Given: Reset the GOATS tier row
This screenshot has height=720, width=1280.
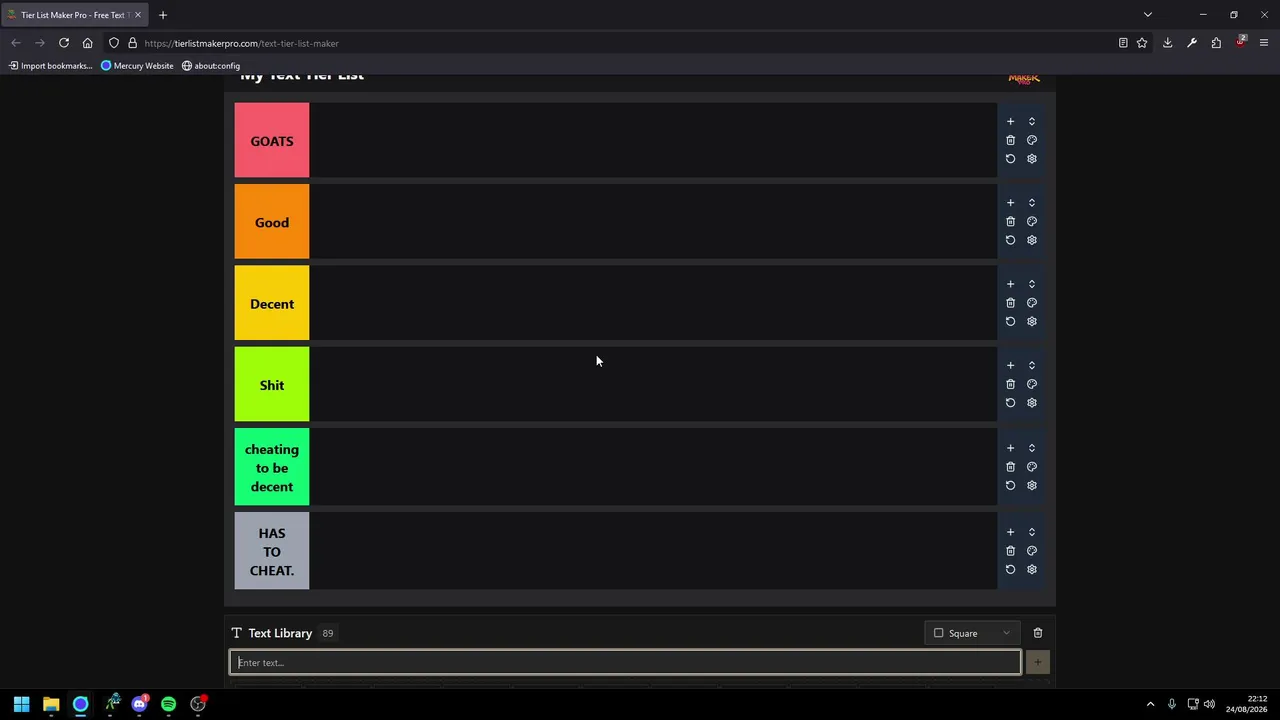Looking at the screenshot, I should 1010,159.
